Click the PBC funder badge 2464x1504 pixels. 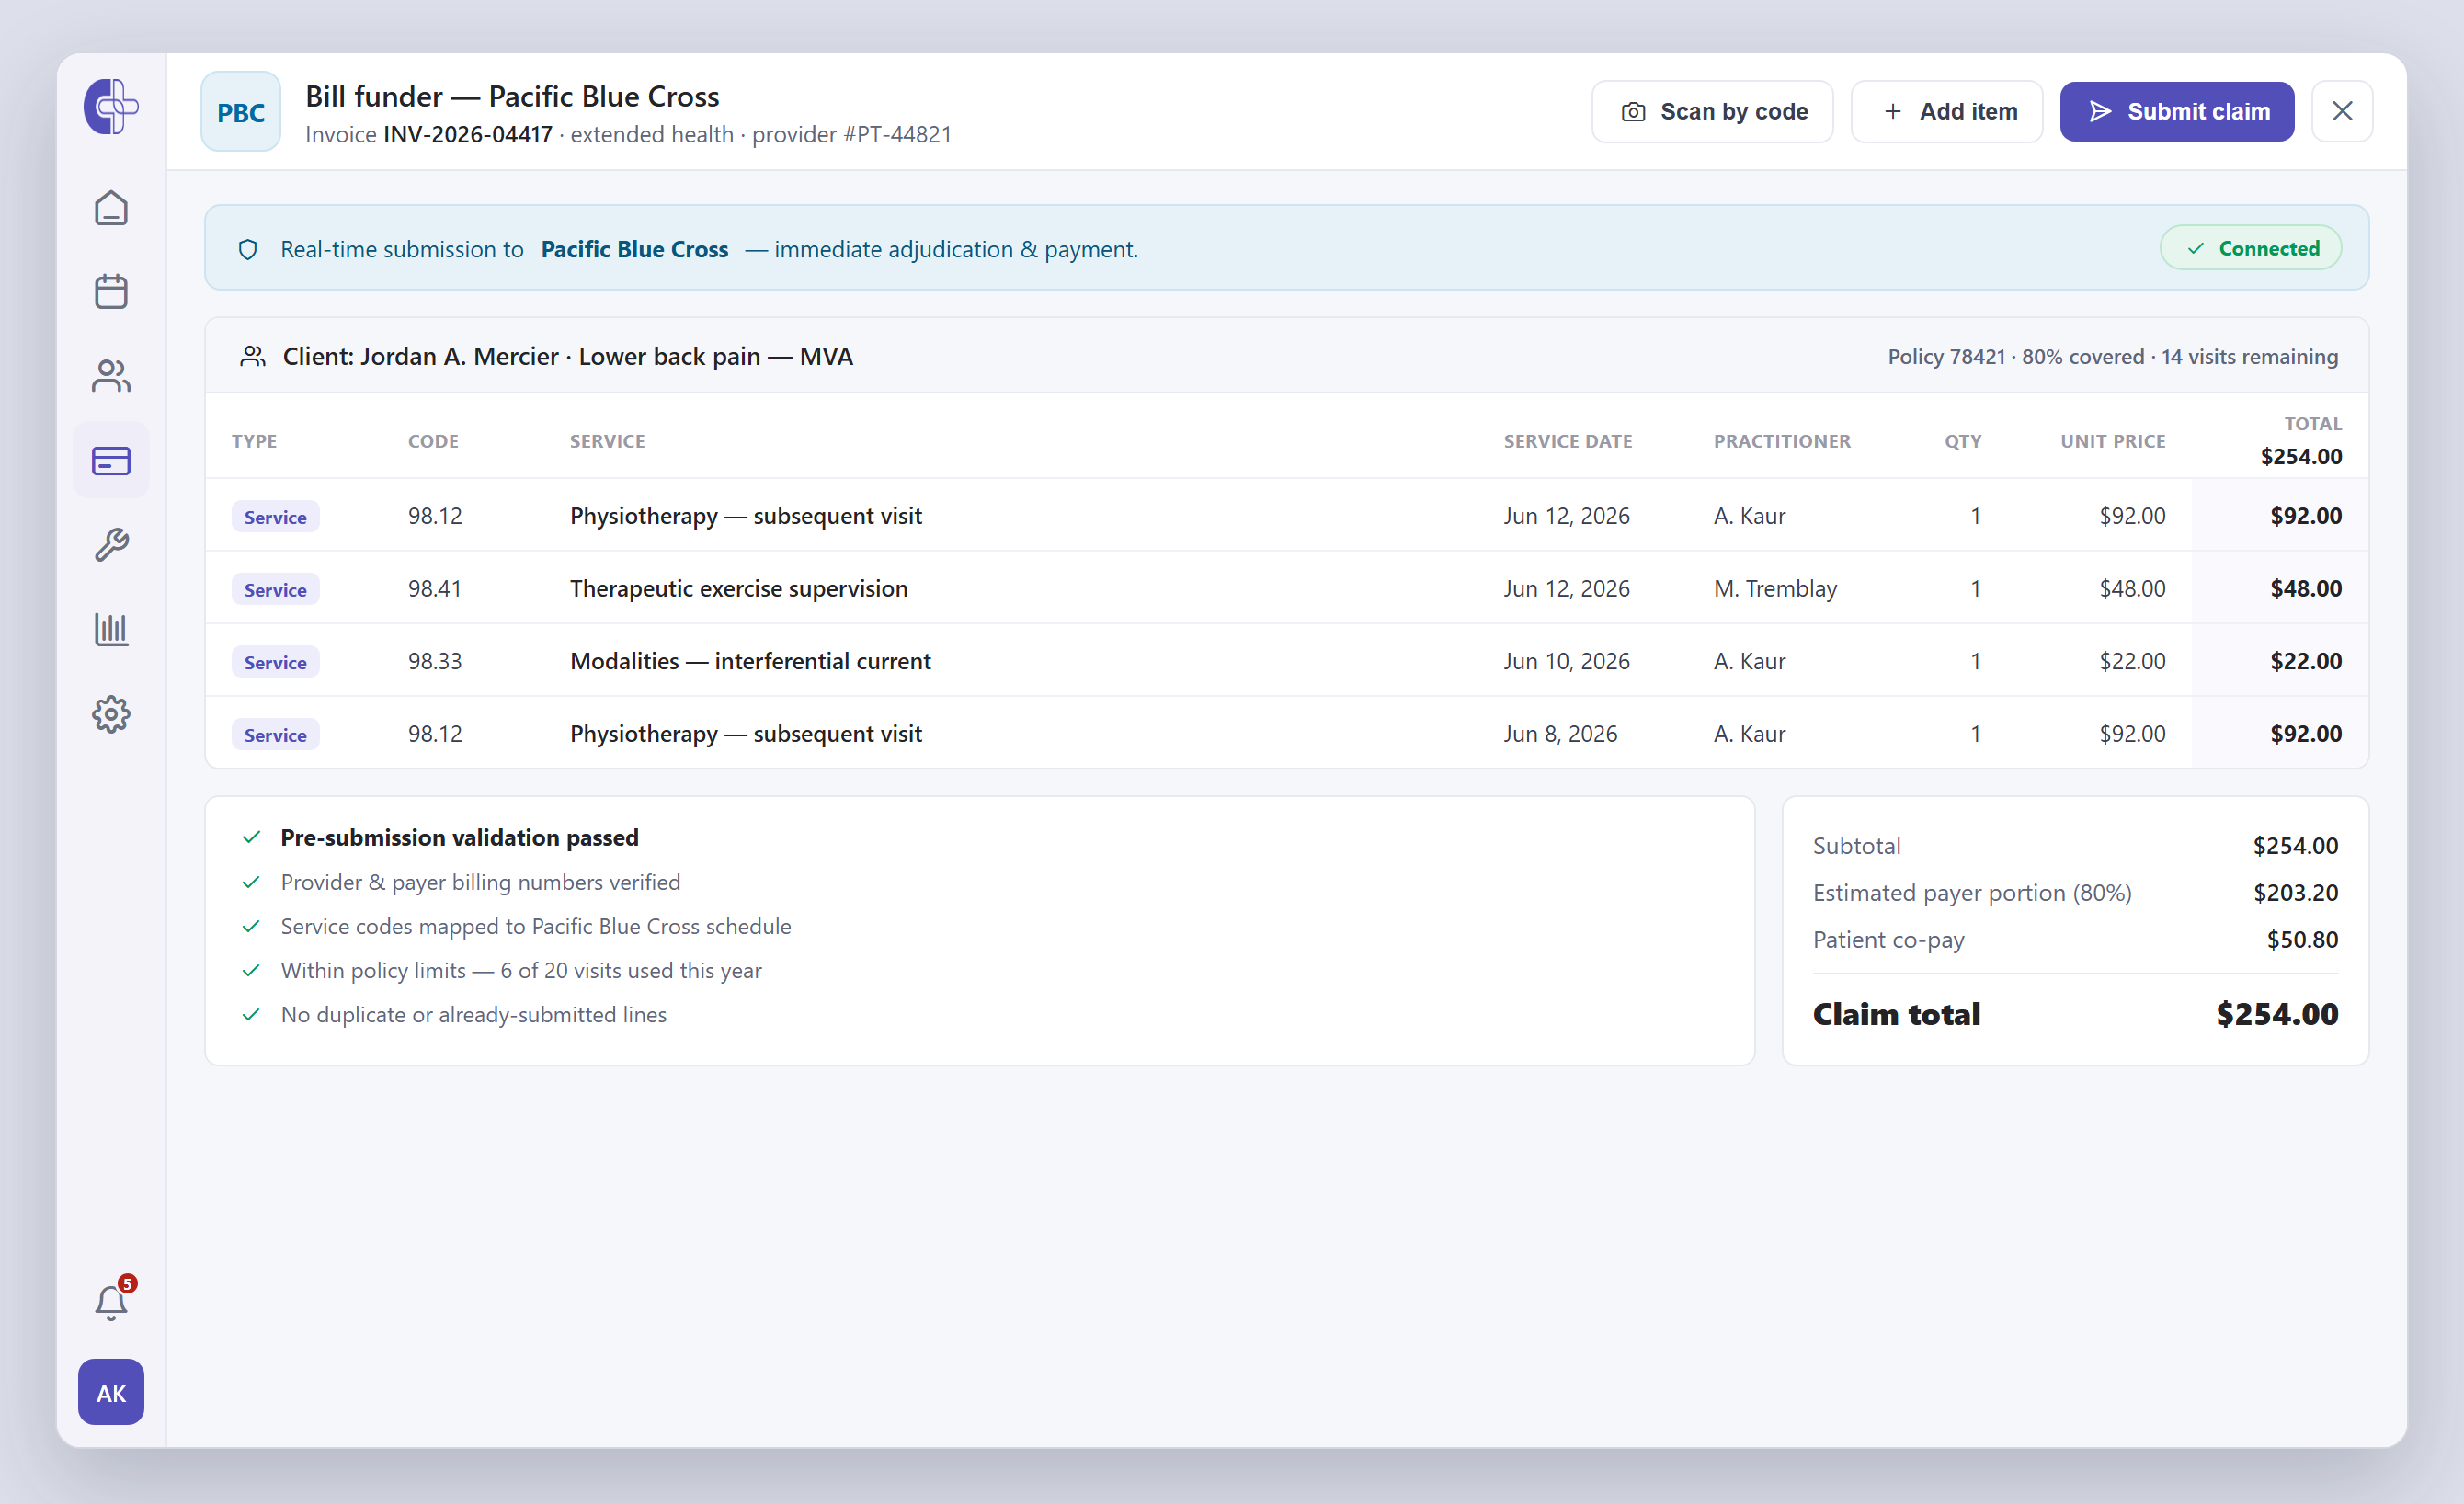241,112
